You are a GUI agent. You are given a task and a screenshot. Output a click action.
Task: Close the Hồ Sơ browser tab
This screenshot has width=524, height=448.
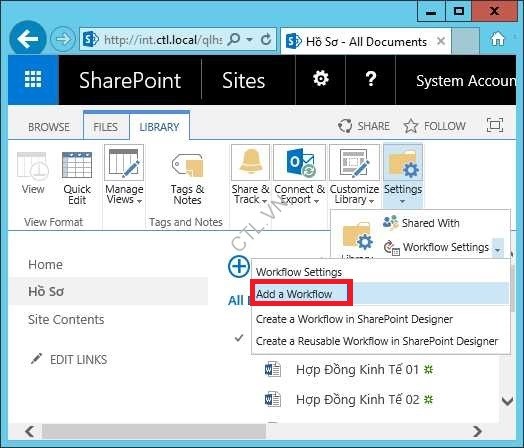point(441,41)
